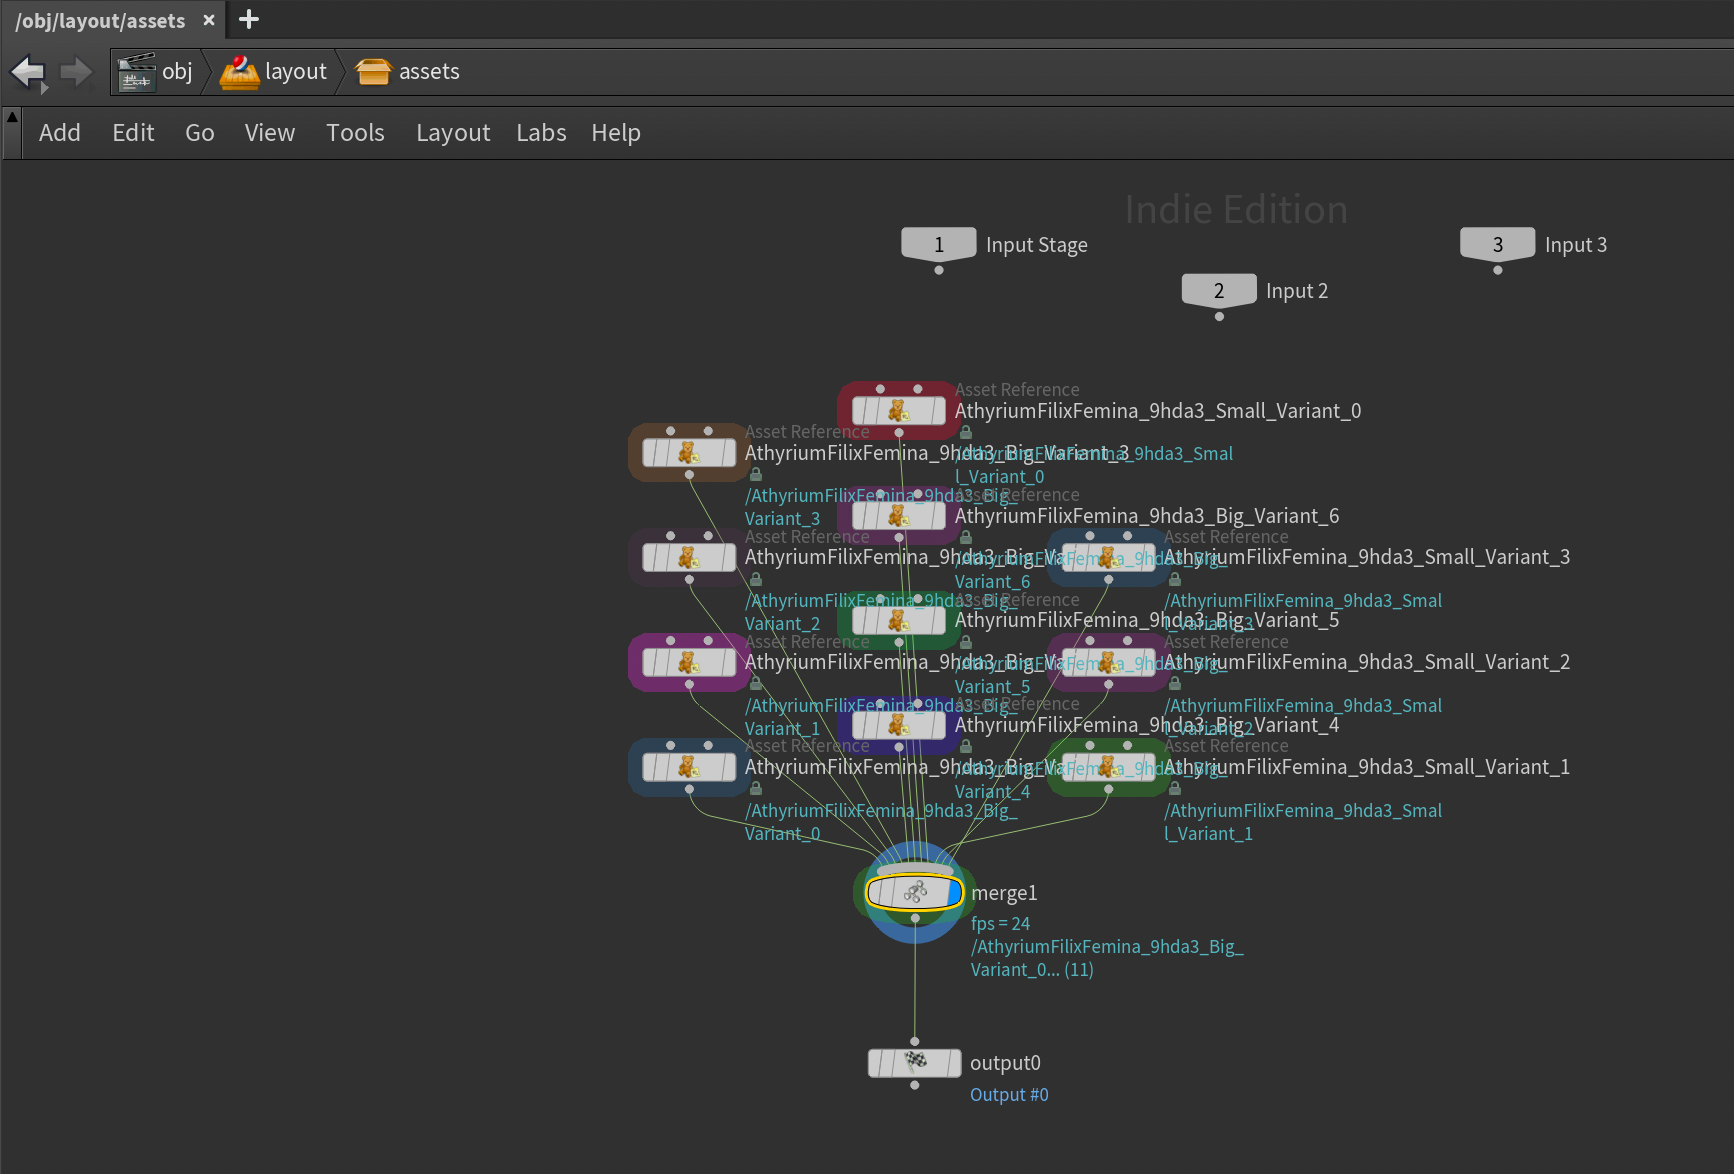Select the AthyriumFilixFemina_9hda3_Small_Variant_0 red node
This screenshot has height=1174, width=1734.
898,411
